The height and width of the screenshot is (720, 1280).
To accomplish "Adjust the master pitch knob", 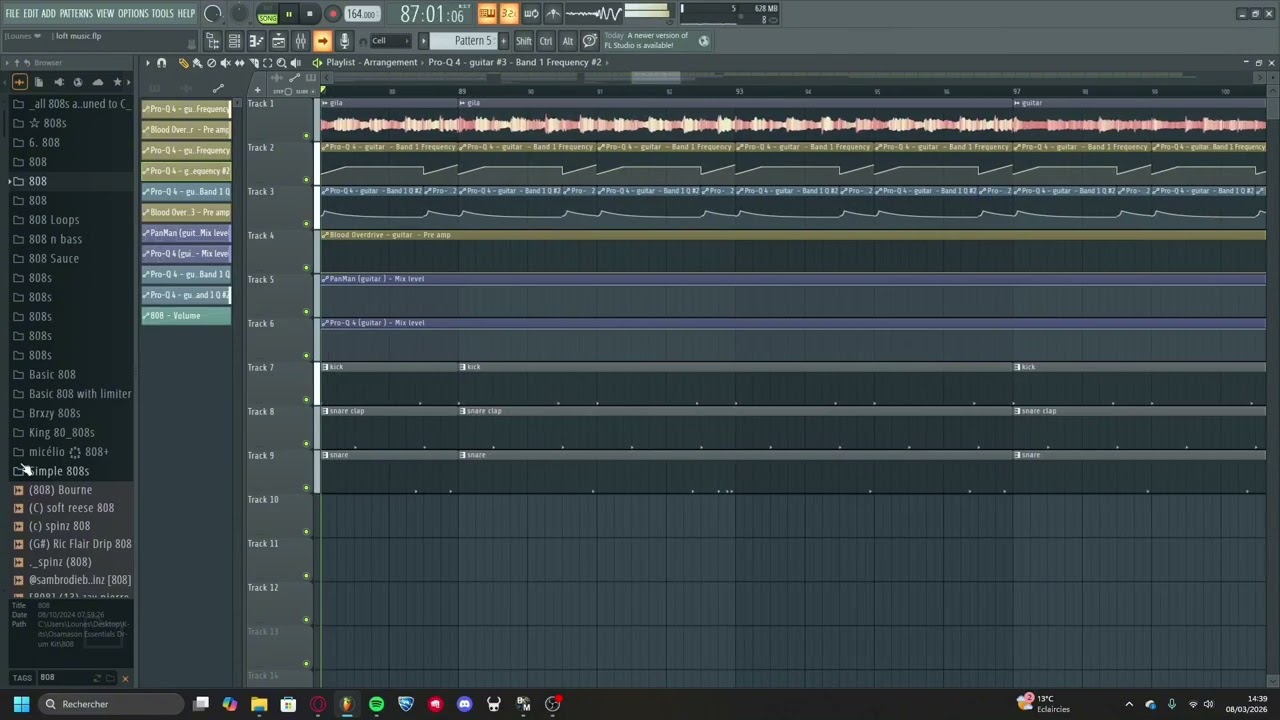I will [239, 13].
